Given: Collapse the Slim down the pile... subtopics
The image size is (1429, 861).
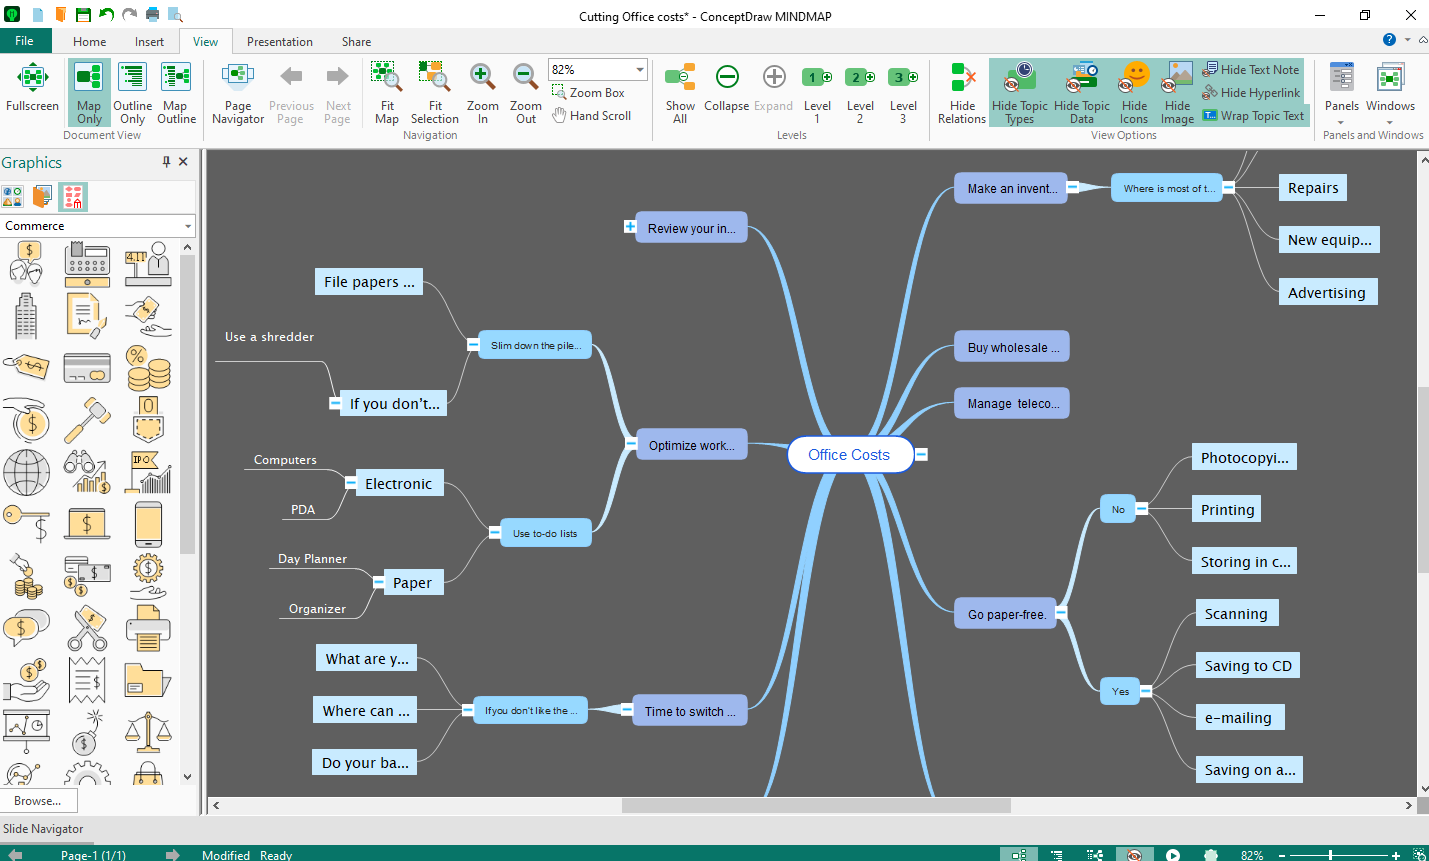Looking at the screenshot, I should 473,344.
